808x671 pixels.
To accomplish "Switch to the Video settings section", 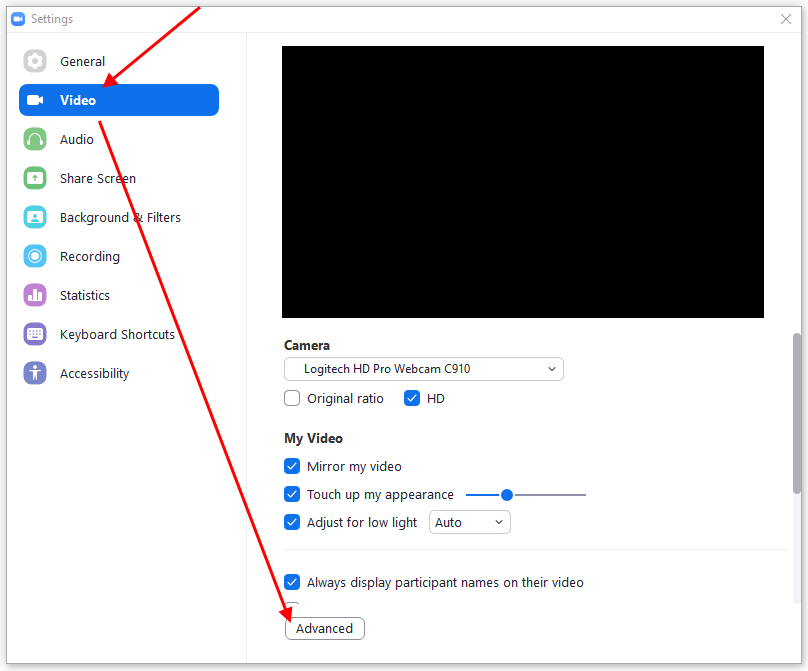I will click(118, 100).
